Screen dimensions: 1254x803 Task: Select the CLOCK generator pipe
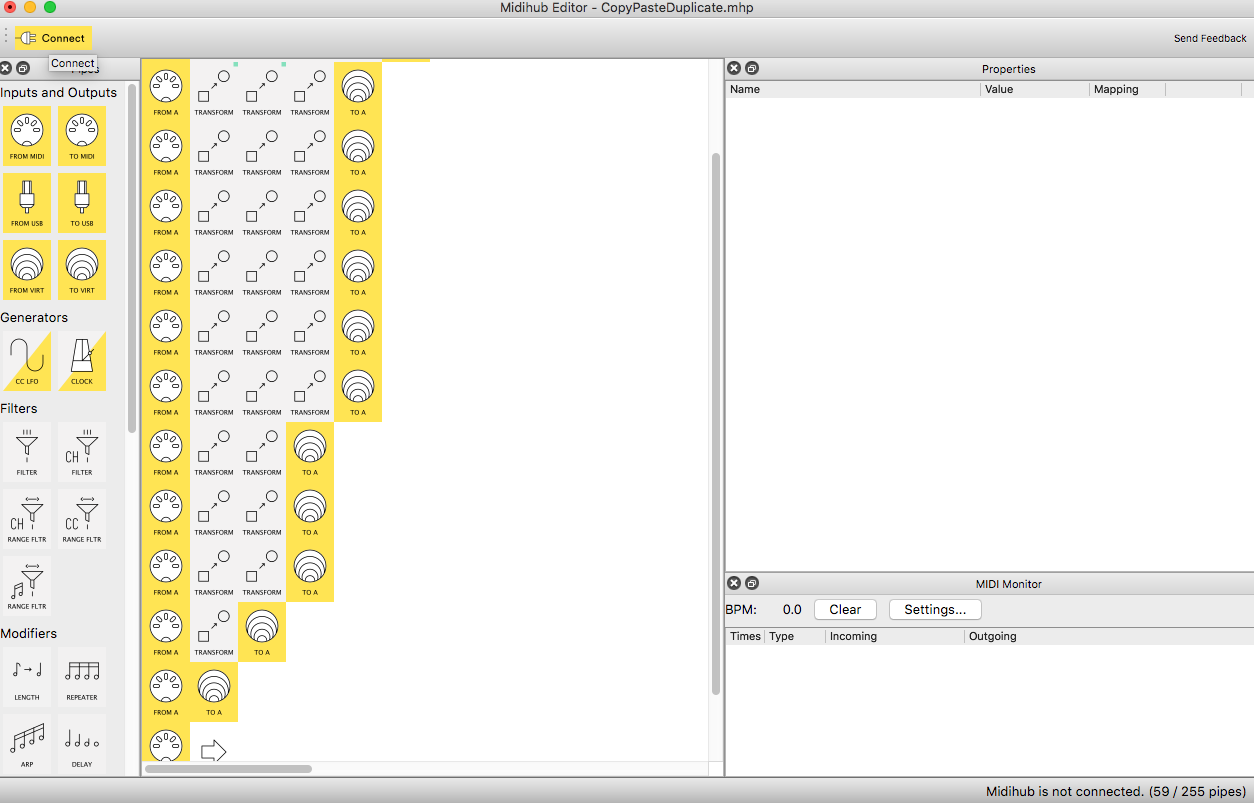tap(82, 361)
